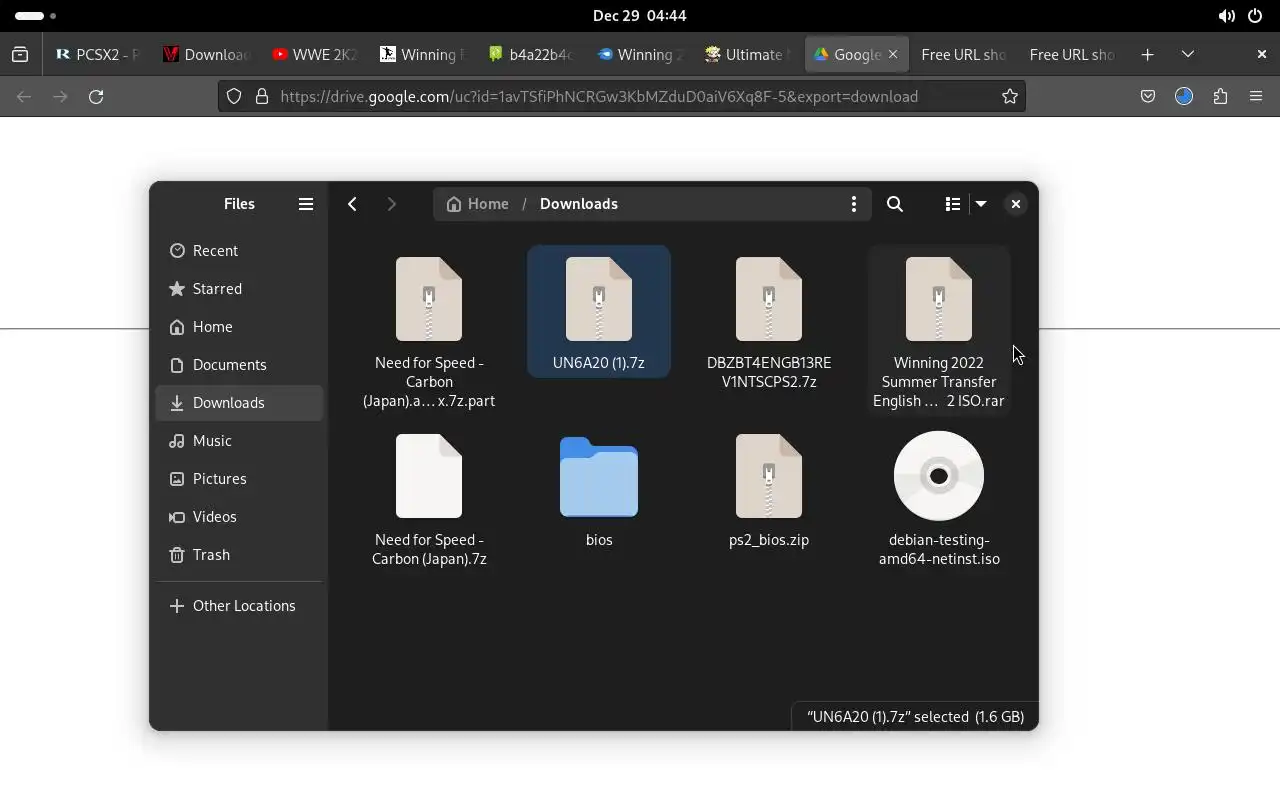
Task: Open clock and calendar Dec 29
Action: (x=639, y=16)
